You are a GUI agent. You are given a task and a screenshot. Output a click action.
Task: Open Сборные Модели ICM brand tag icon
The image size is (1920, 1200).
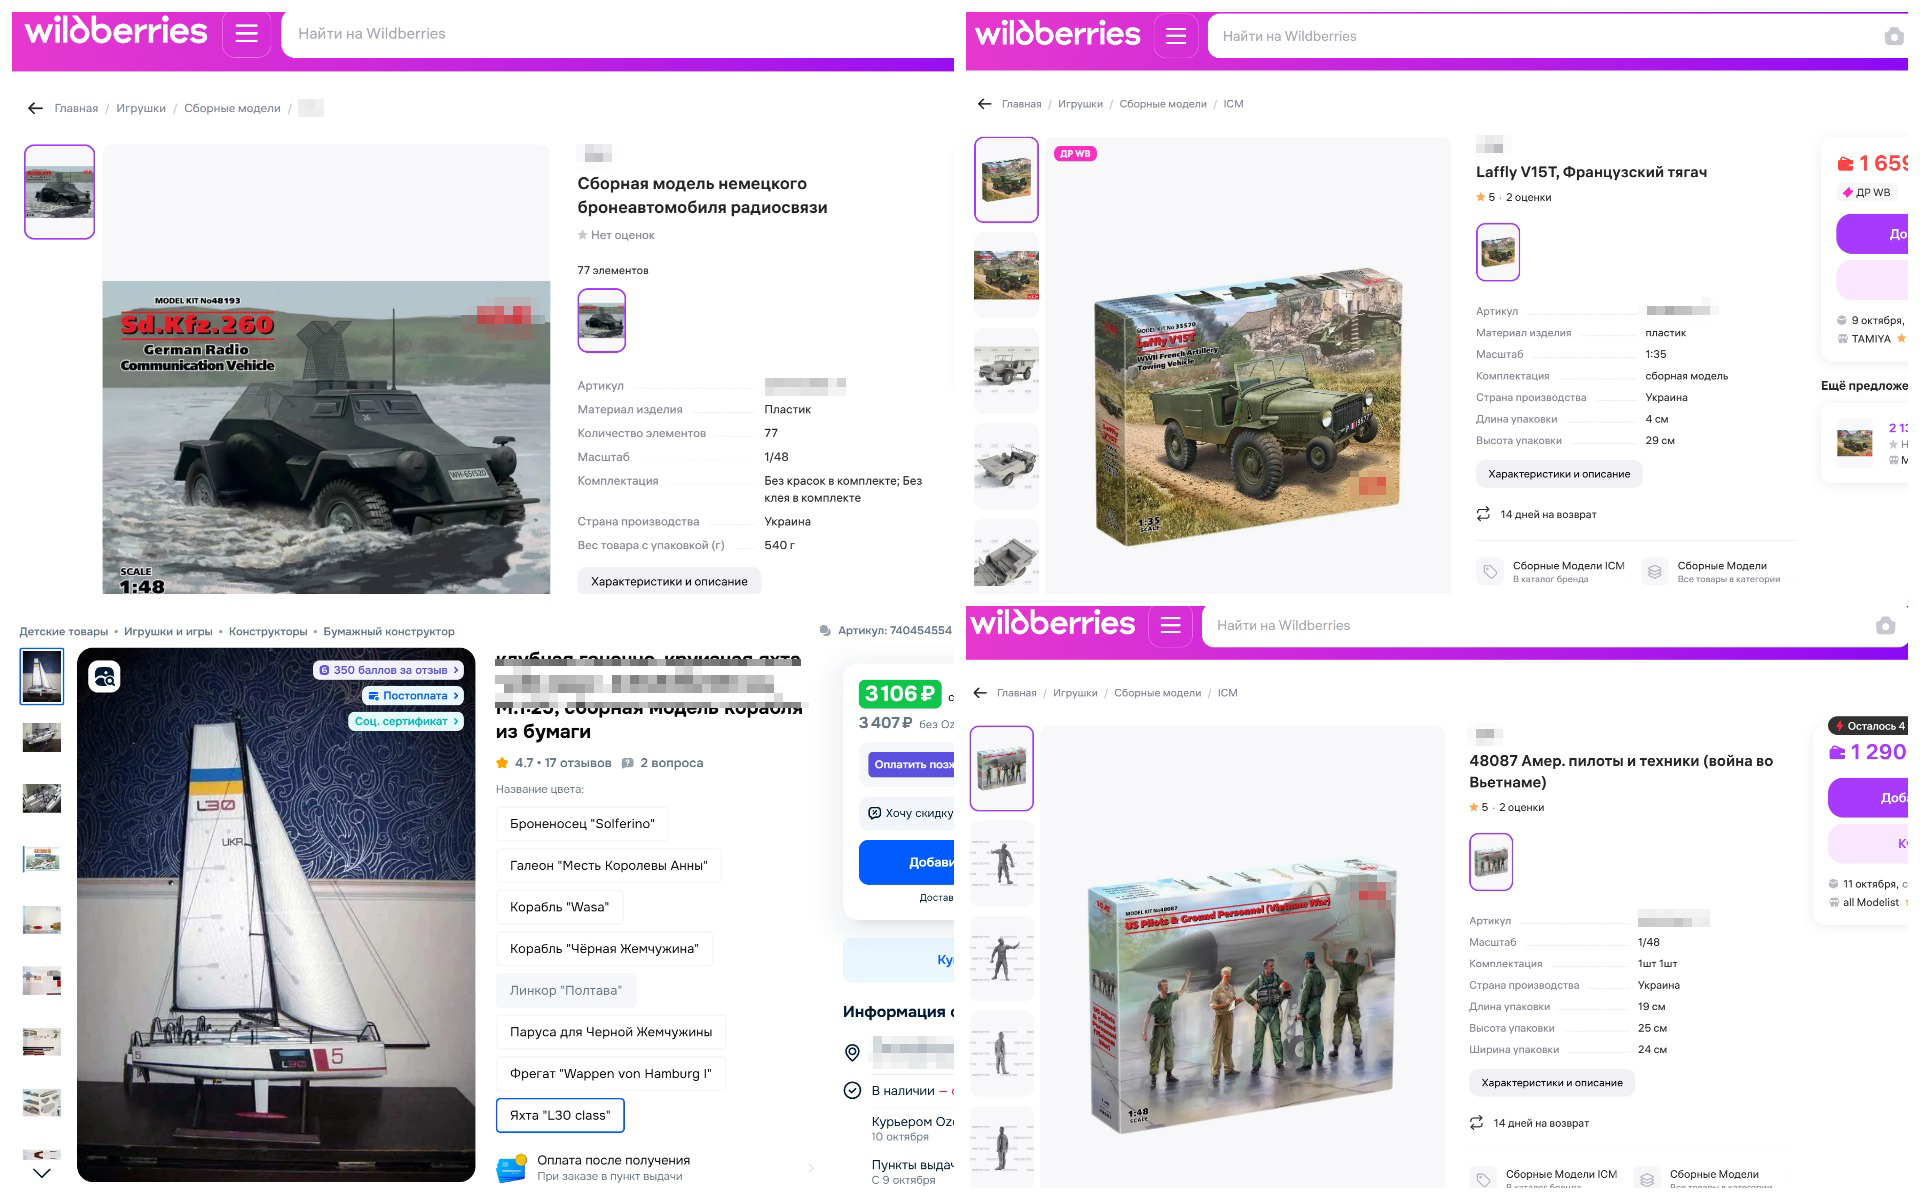click(x=1490, y=572)
